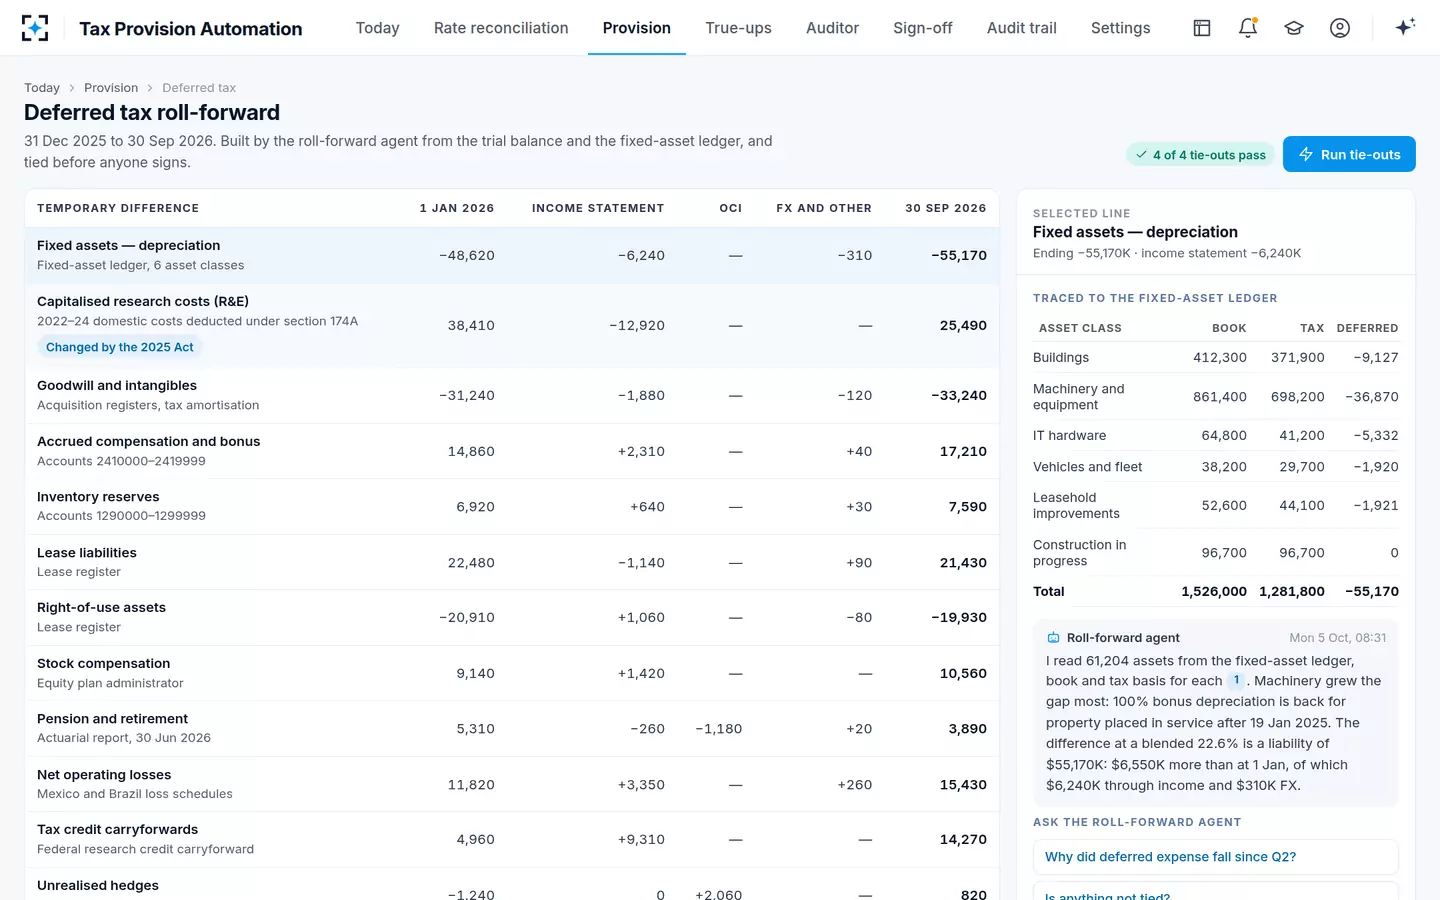Viewport: 1440px width, 900px height.
Task: Select the Fixed assets — depreciation row
Action: point(512,255)
